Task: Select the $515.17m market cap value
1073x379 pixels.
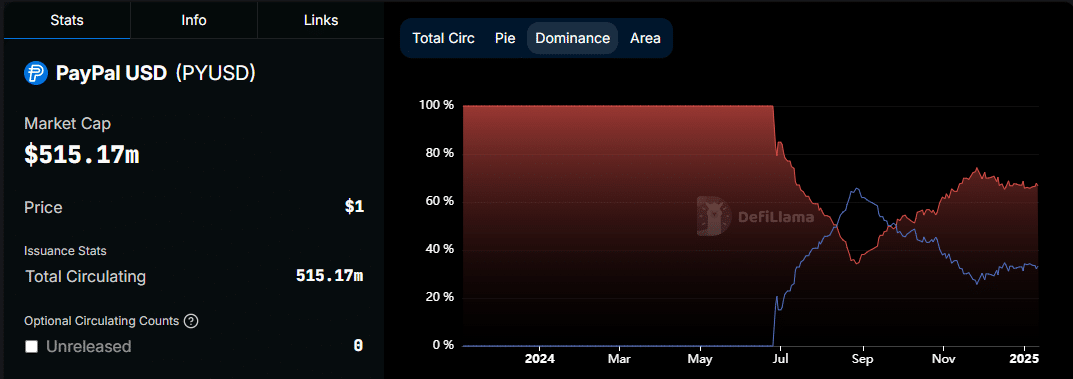Action: click(81, 155)
